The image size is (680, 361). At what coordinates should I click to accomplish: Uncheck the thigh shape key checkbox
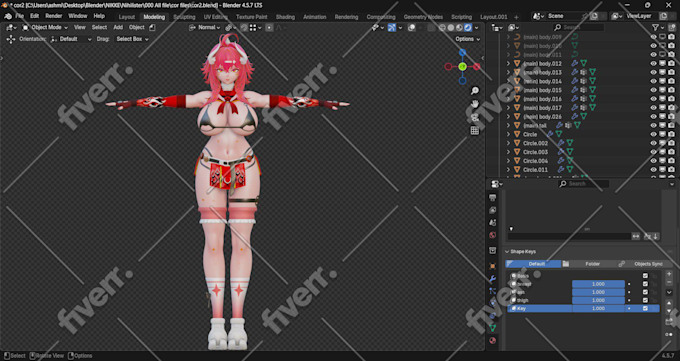click(x=645, y=300)
